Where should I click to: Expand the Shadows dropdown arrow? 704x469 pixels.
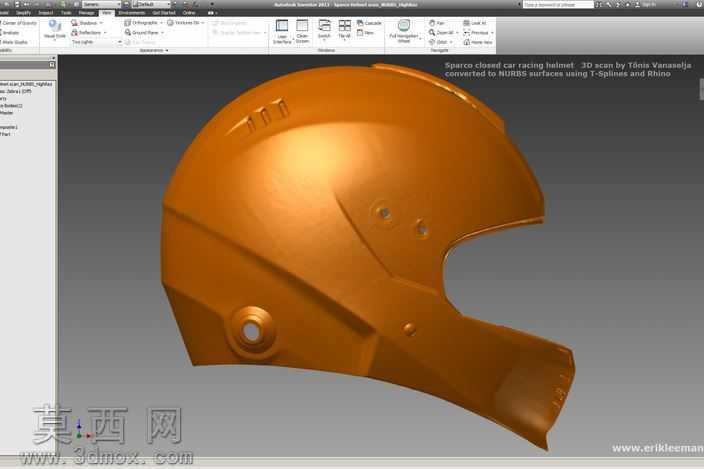pos(101,23)
